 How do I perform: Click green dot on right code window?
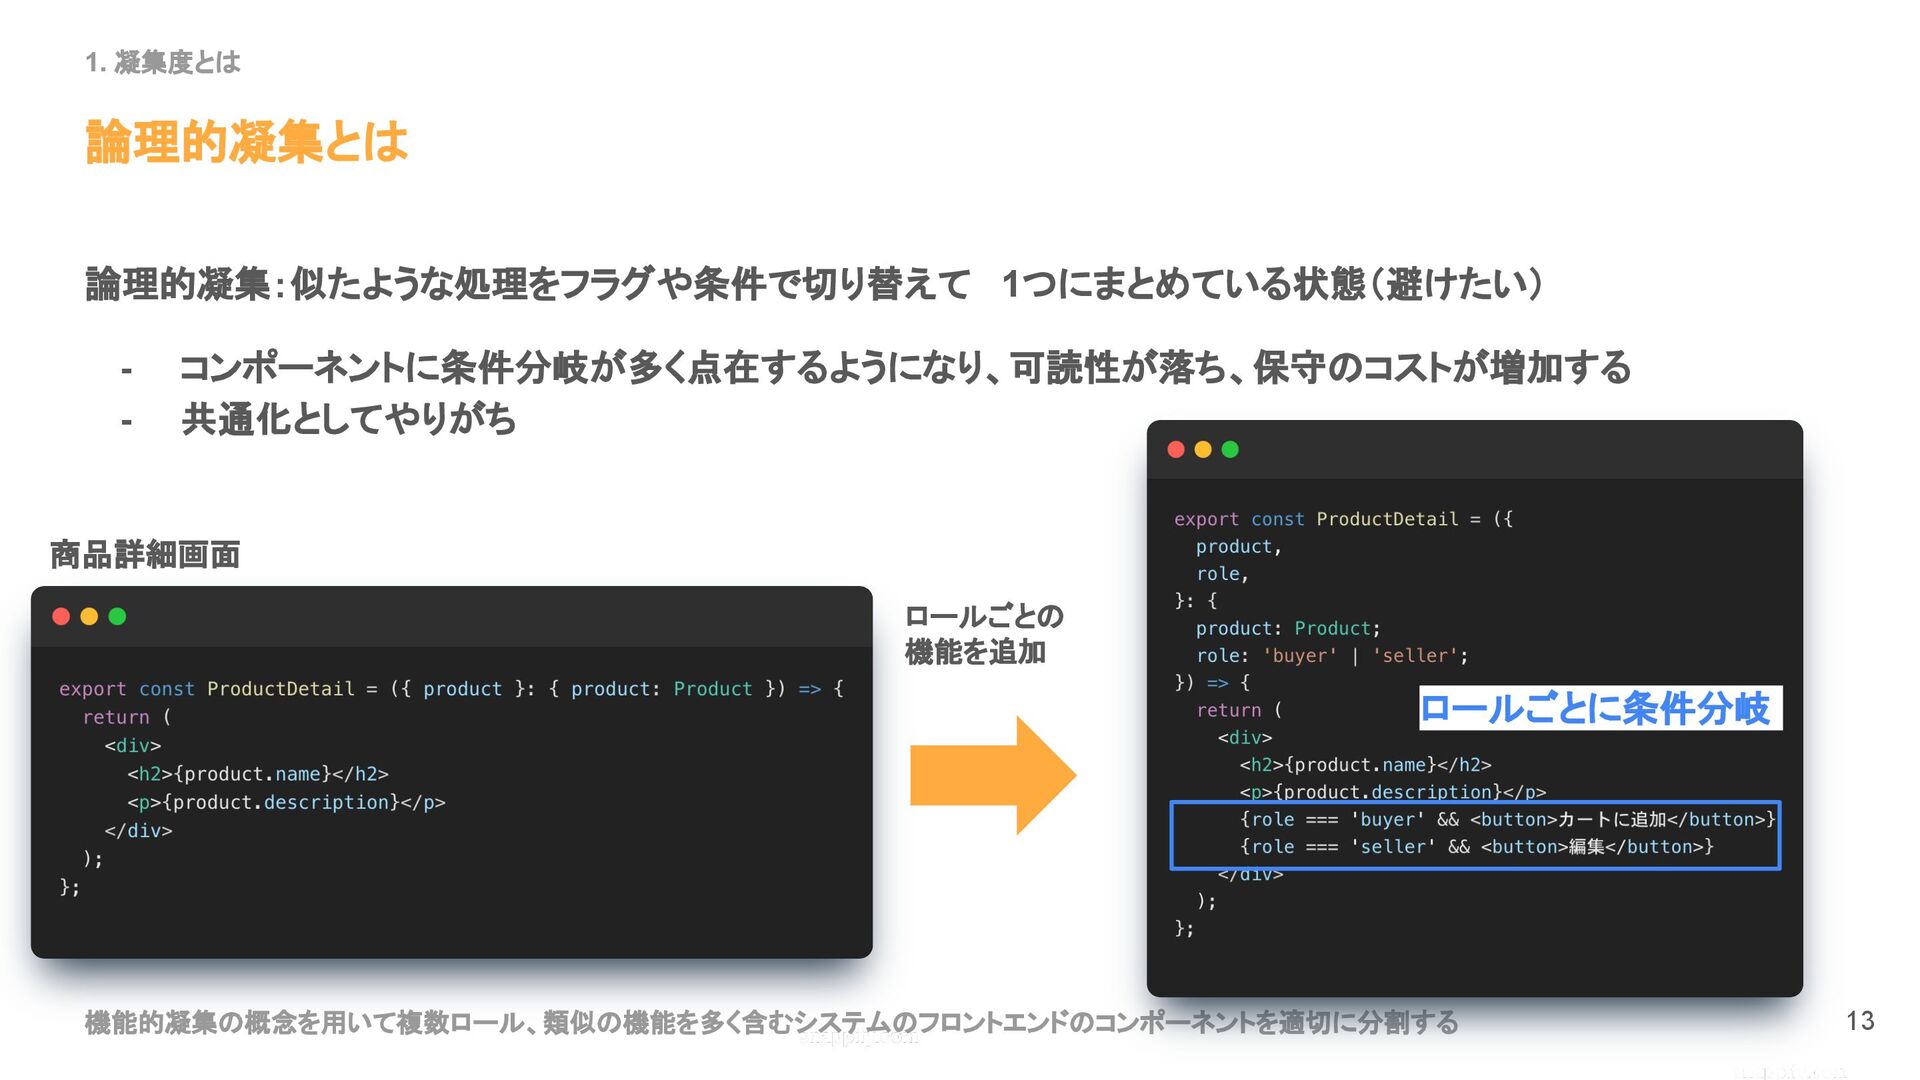click(1230, 450)
